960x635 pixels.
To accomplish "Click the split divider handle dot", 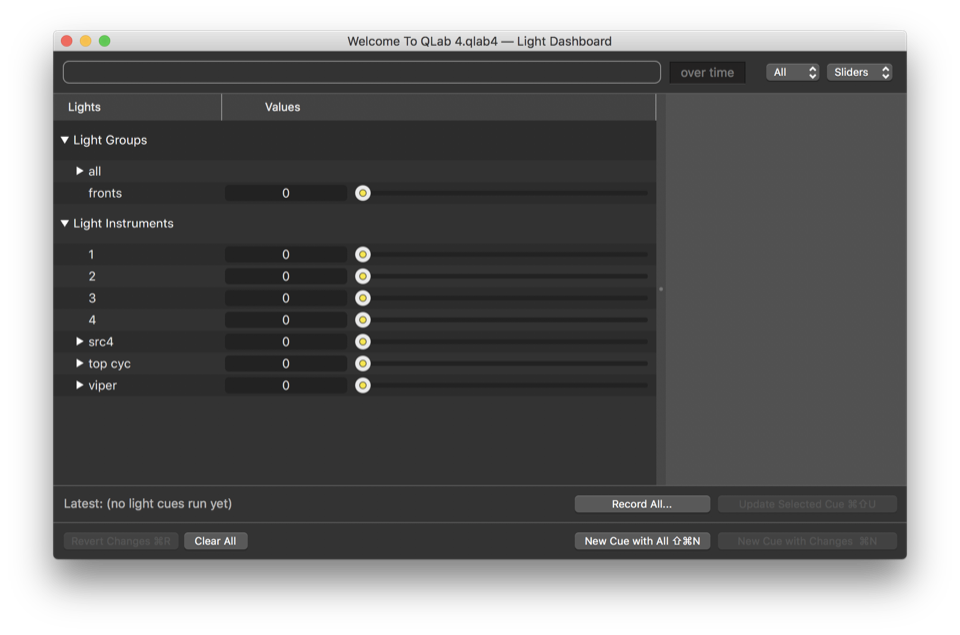I will coord(661,289).
